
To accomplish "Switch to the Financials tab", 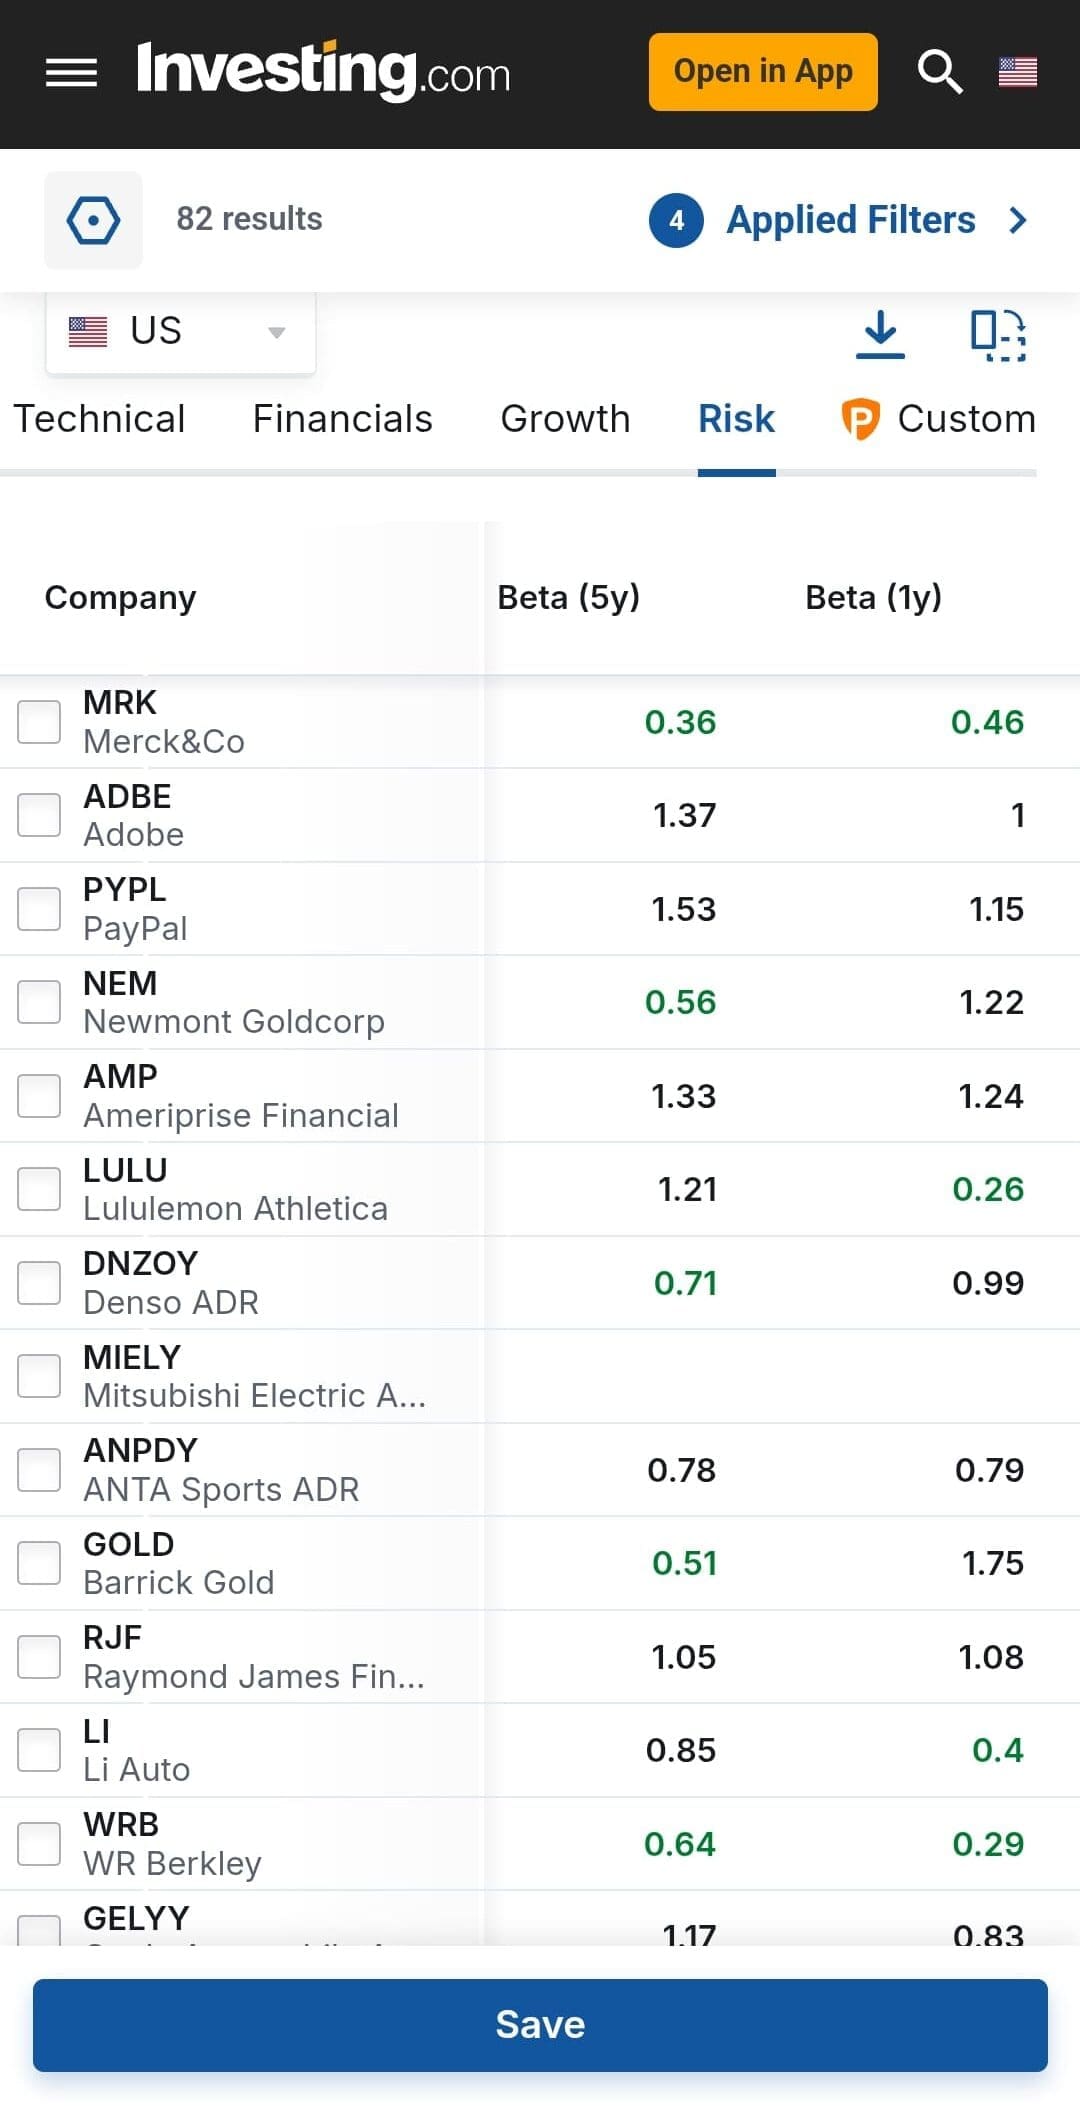I will 342,418.
